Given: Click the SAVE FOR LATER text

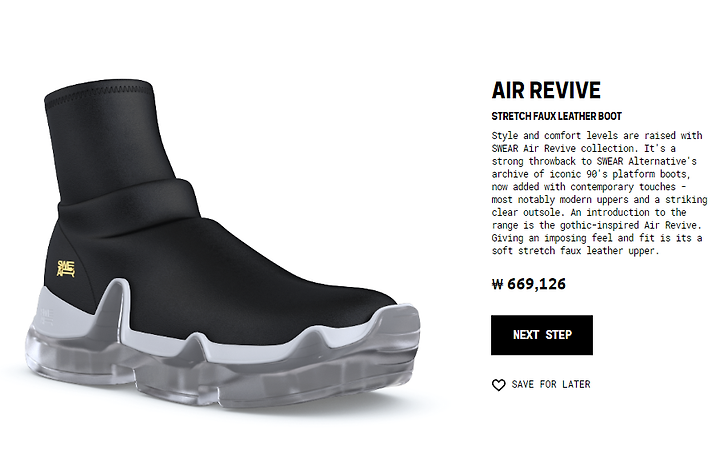Looking at the screenshot, I should click(551, 384).
